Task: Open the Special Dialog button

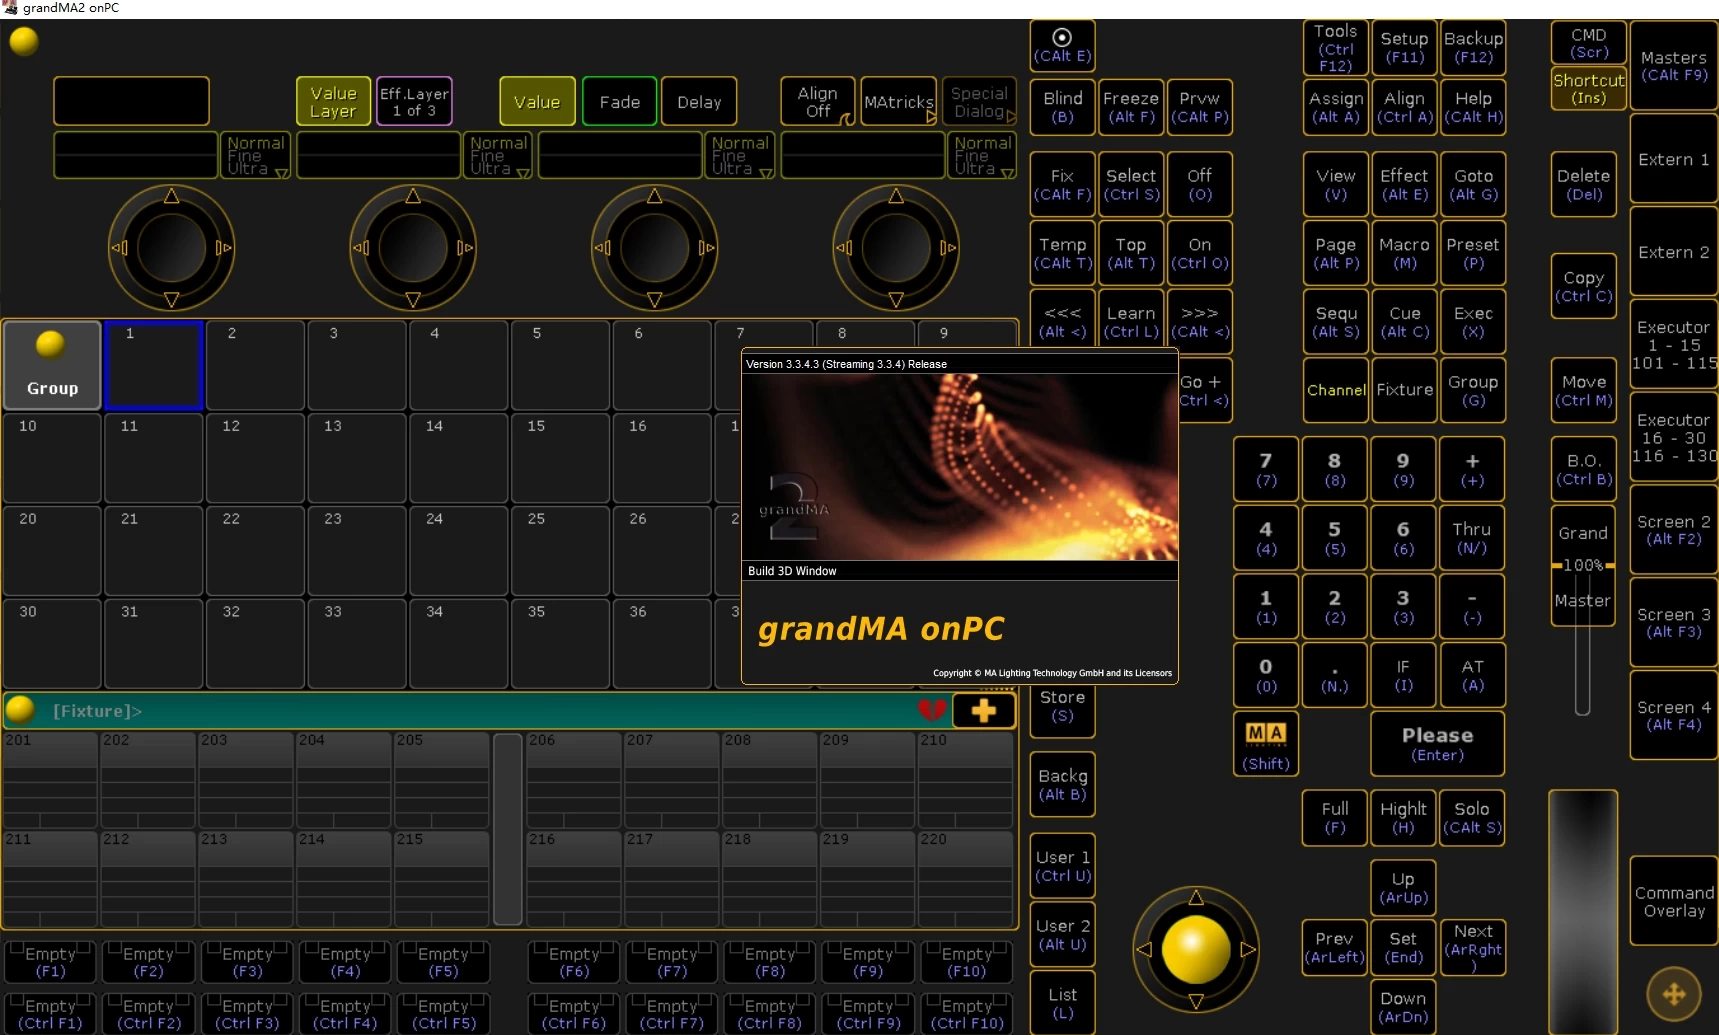Action: tap(979, 101)
